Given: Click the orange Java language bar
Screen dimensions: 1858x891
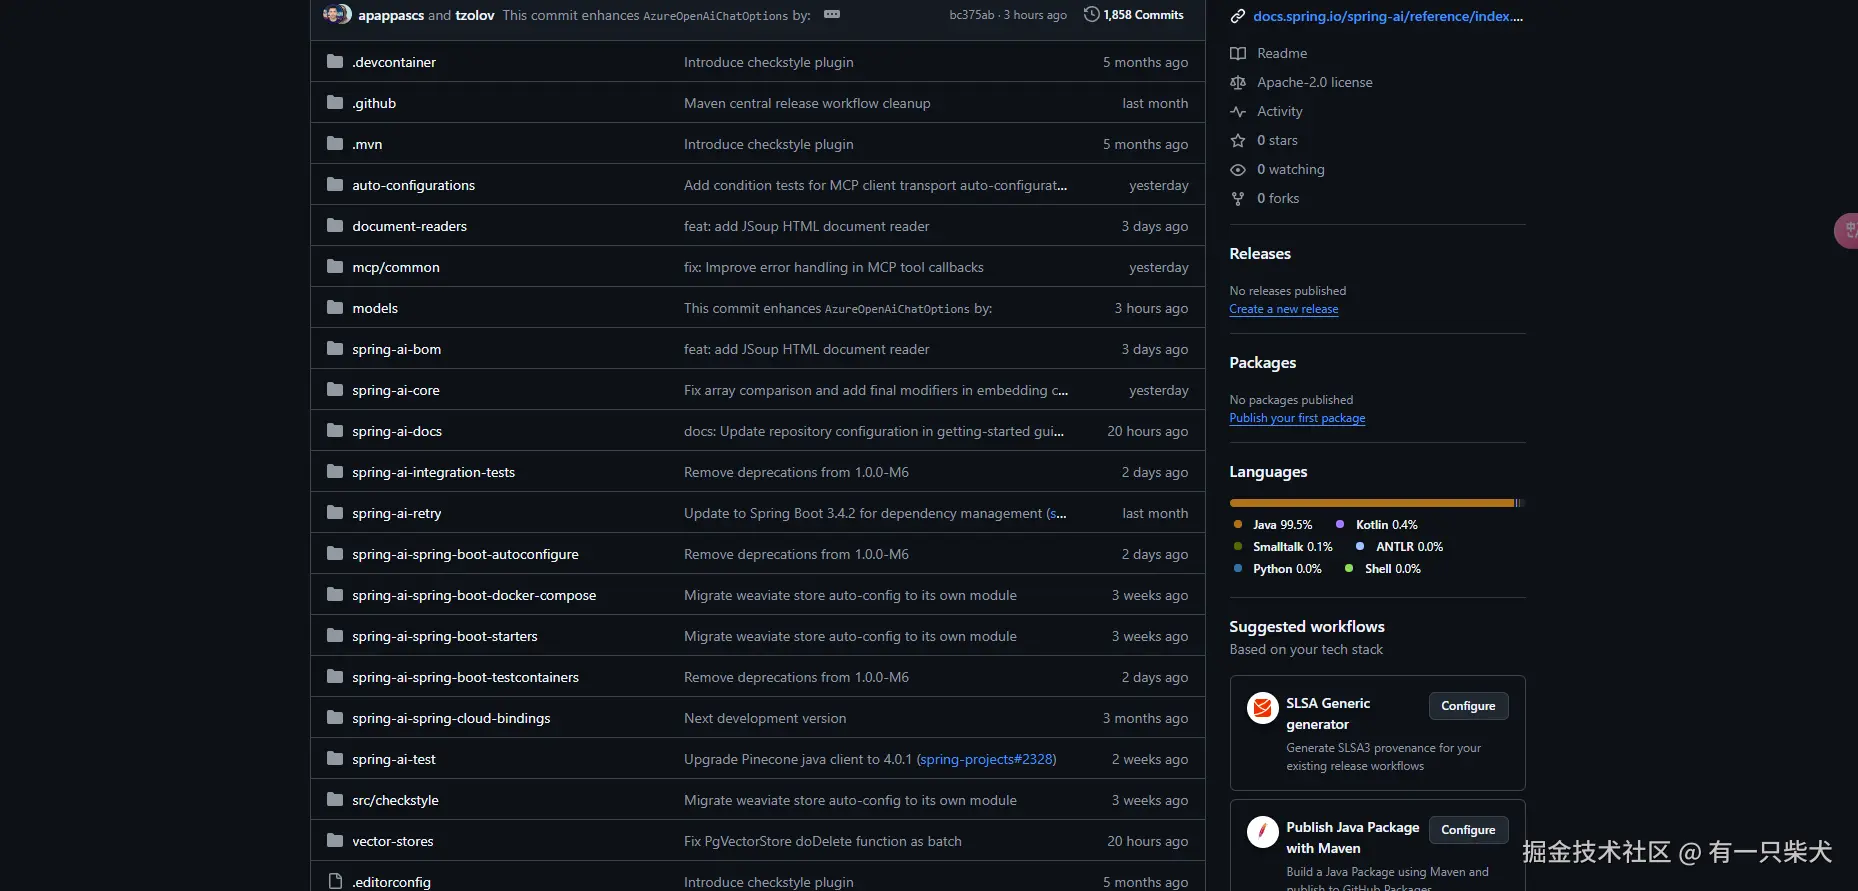Looking at the screenshot, I should coord(1372,503).
